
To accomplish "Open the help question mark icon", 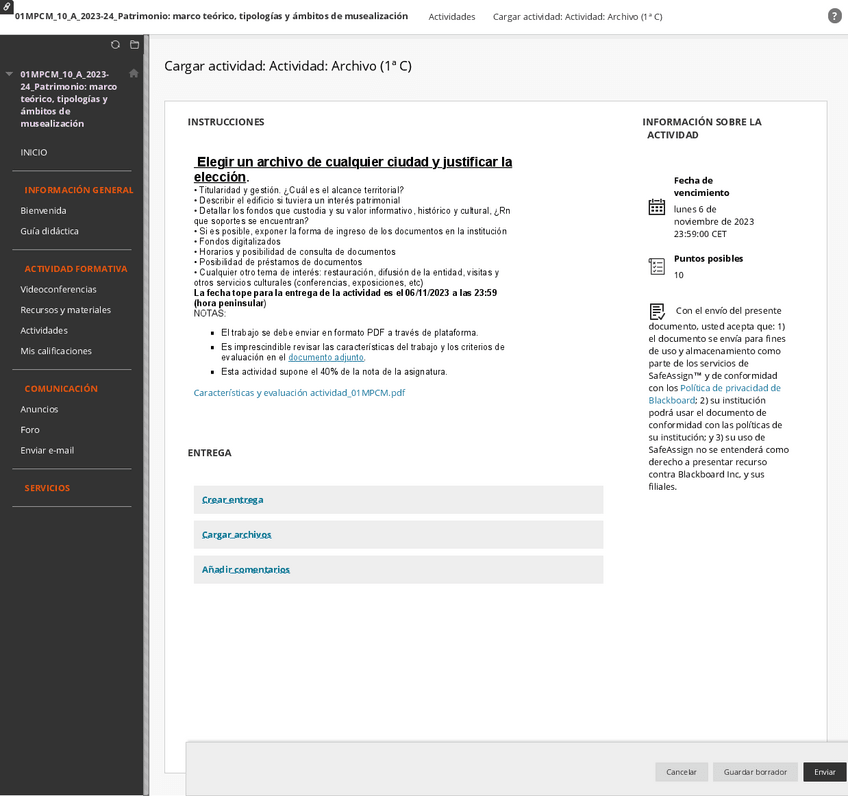I will point(834,16).
